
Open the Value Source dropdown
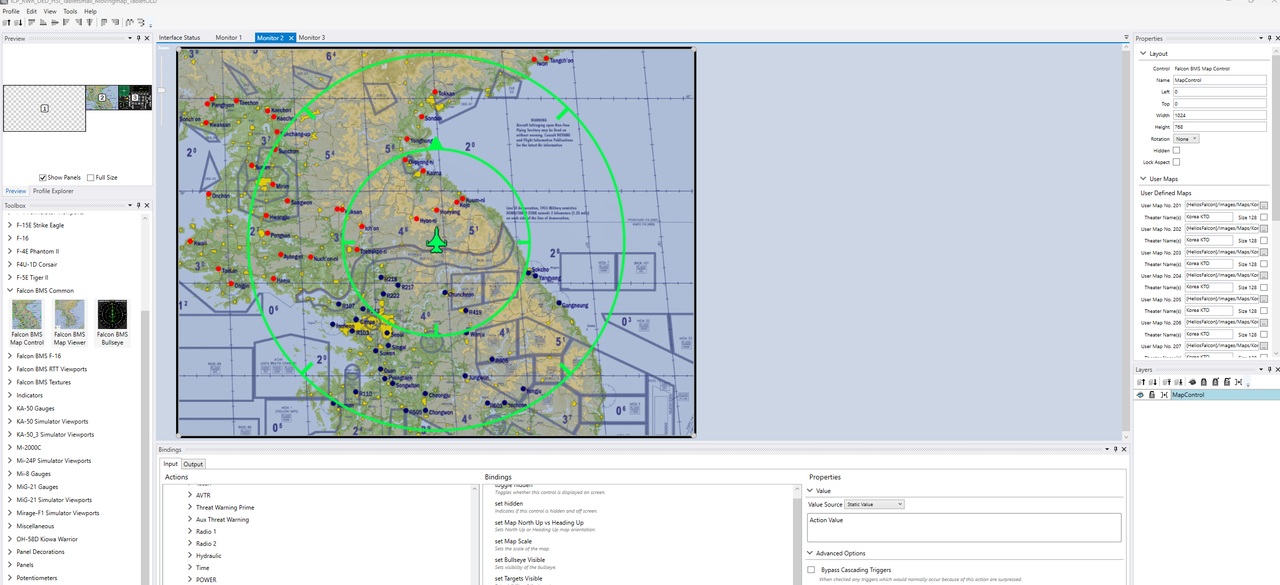point(874,504)
